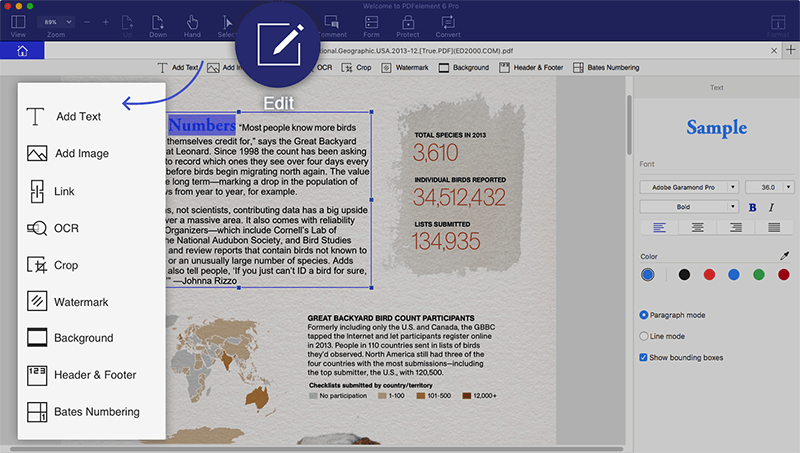Align text center
The width and height of the screenshot is (800, 453).
click(697, 228)
